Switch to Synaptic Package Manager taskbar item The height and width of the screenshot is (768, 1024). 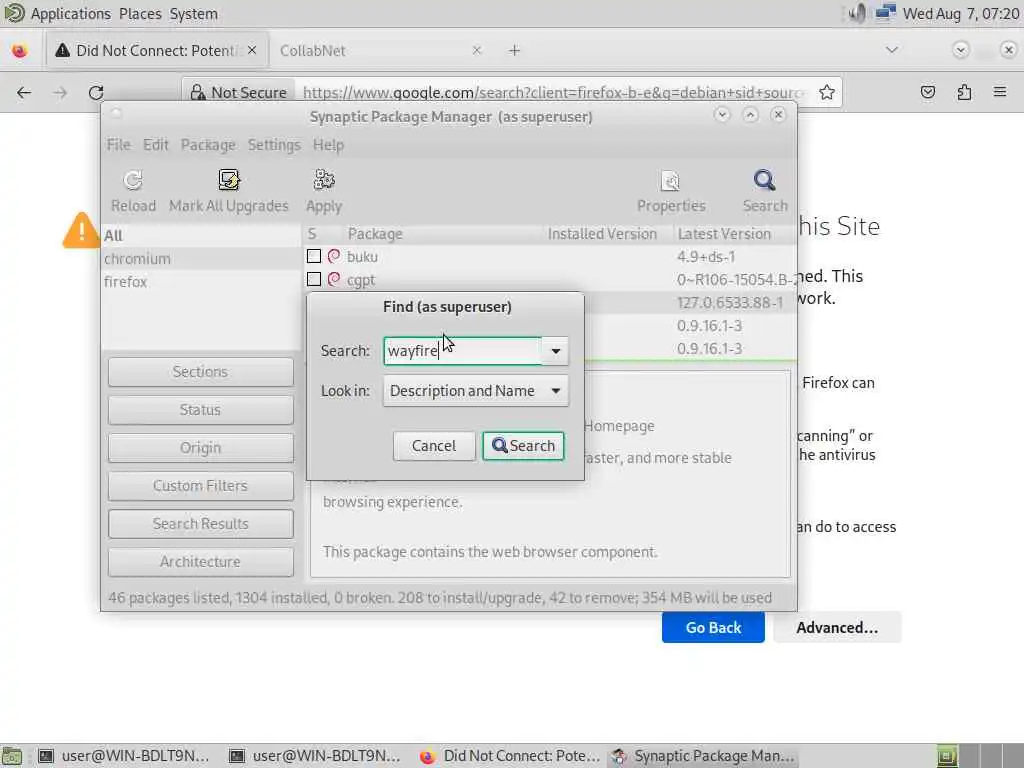[703, 756]
